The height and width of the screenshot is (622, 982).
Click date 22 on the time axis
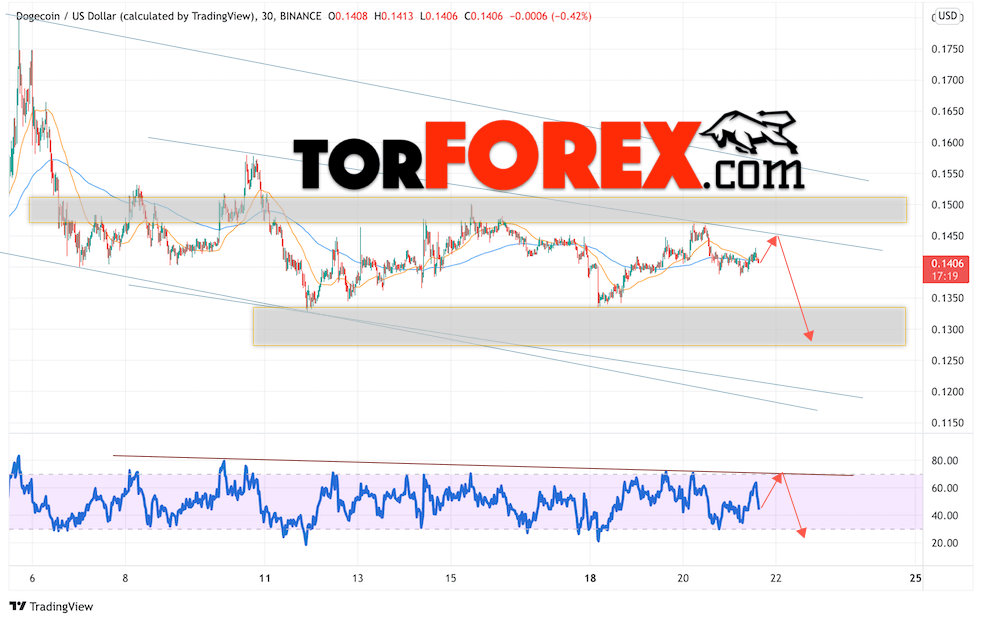click(x=776, y=578)
